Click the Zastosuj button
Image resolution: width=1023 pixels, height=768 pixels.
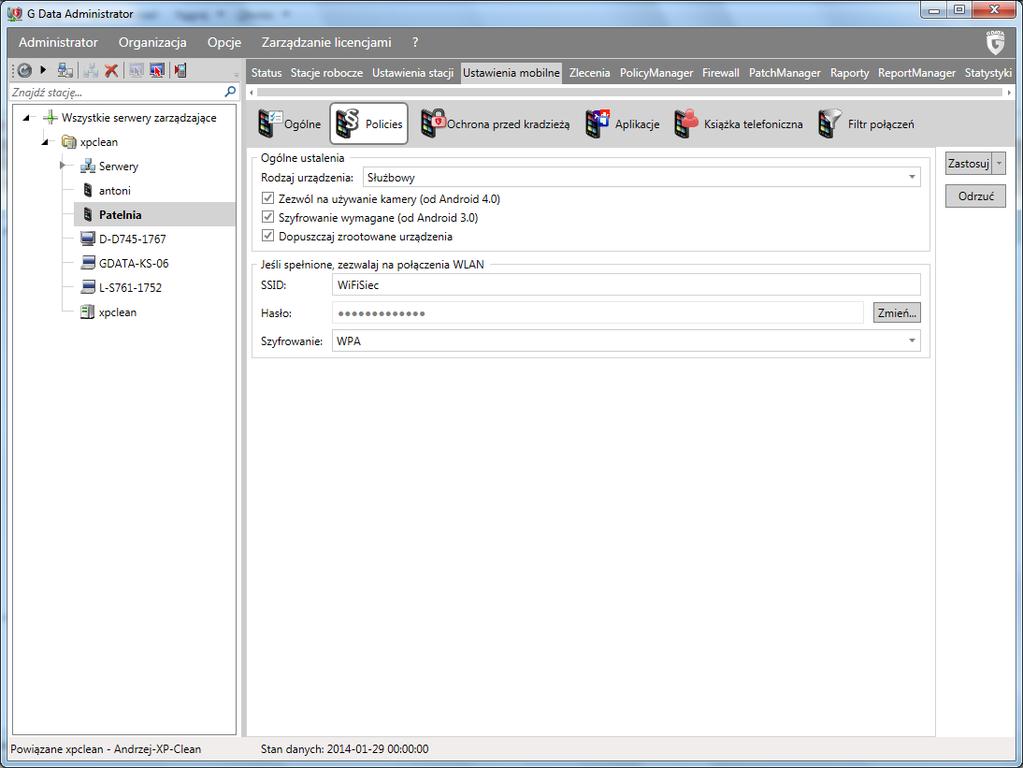pyautogui.click(x=969, y=163)
